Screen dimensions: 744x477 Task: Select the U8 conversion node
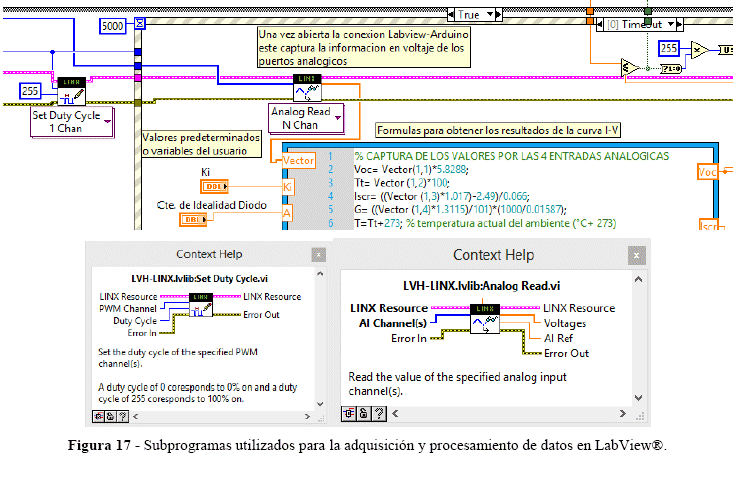[x=726, y=50]
